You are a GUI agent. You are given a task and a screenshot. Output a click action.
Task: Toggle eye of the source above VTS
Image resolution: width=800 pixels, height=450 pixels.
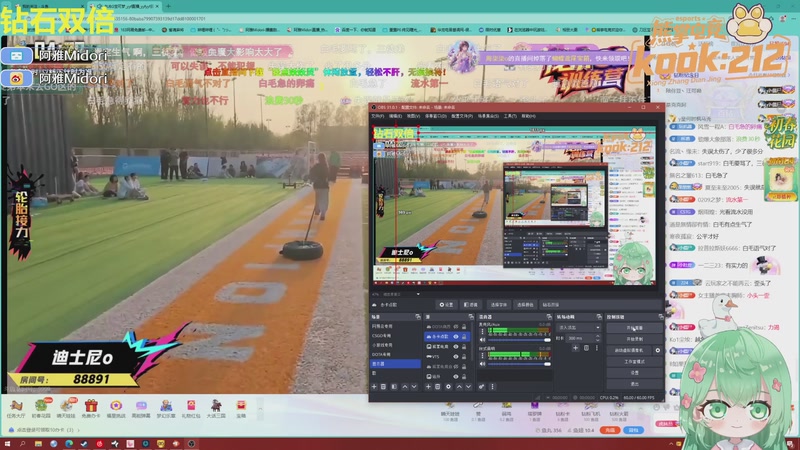pyautogui.click(x=456, y=346)
